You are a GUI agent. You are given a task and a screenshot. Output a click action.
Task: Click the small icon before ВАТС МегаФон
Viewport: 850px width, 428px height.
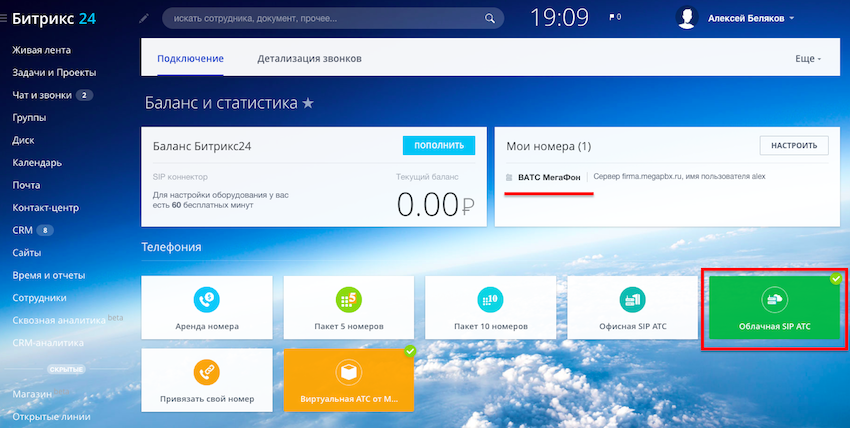point(509,177)
